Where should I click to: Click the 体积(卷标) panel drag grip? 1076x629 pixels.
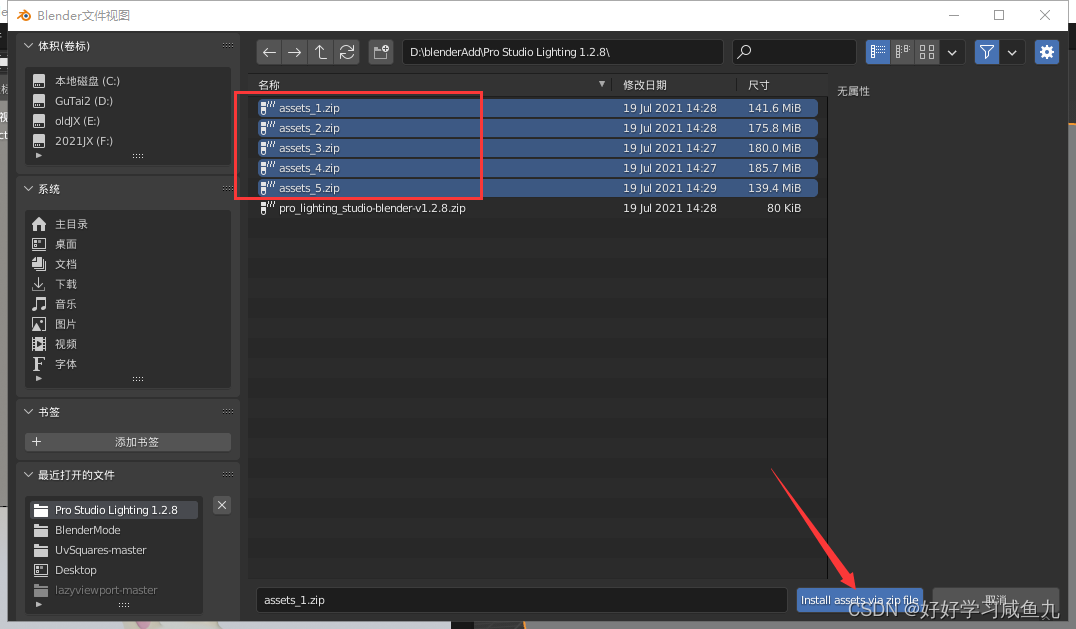click(x=228, y=46)
